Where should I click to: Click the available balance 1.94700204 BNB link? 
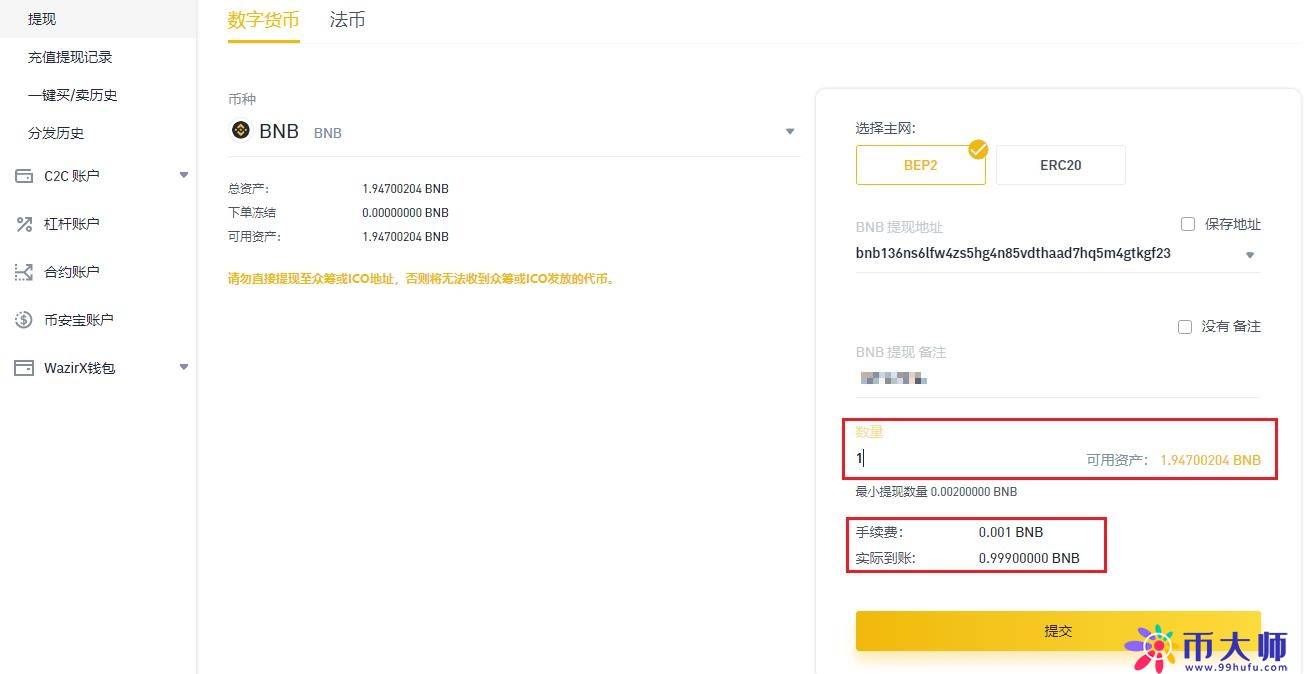[1210, 461]
